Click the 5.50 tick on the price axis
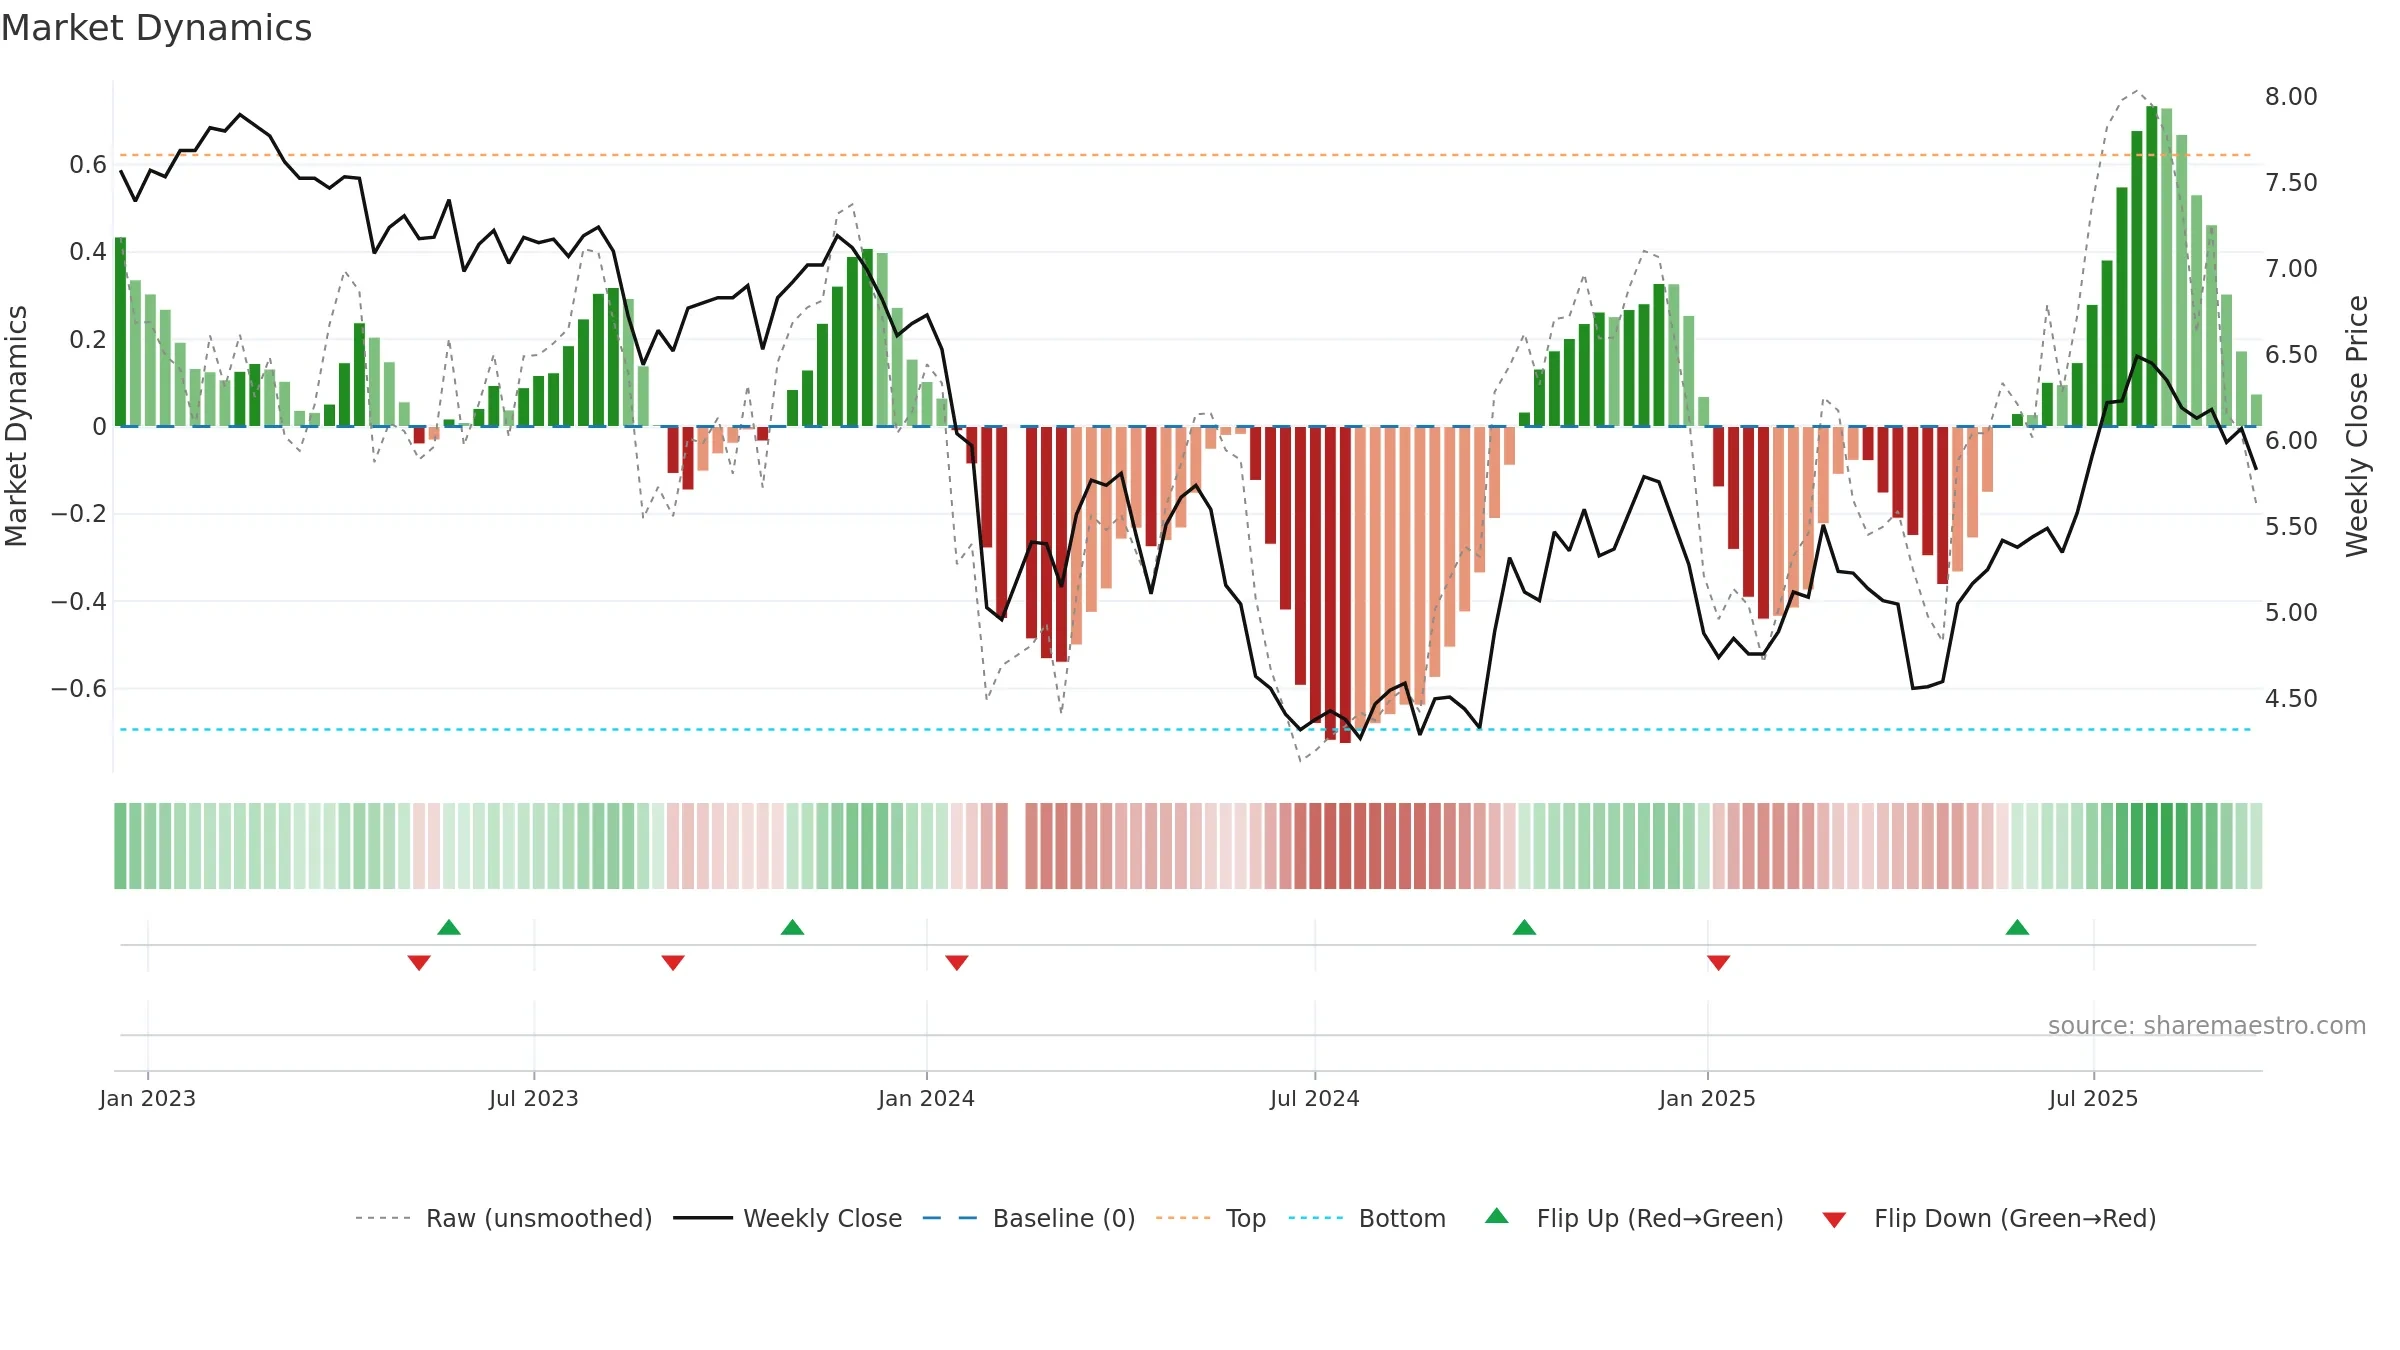This screenshot has width=2400, height=1350. tap(2291, 527)
